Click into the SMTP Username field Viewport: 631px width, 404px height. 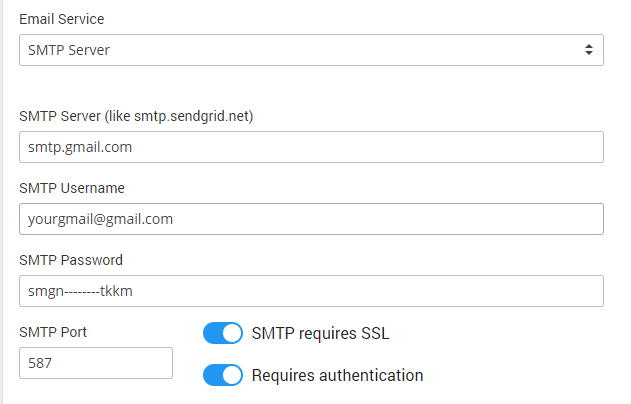click(310, 219)
